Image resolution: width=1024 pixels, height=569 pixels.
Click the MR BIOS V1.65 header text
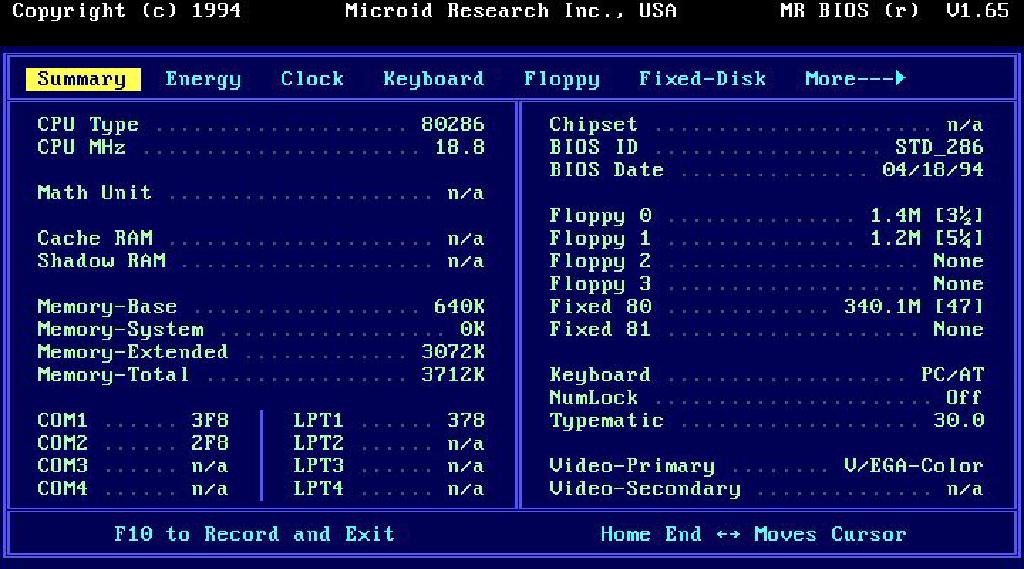pos(894,10)
